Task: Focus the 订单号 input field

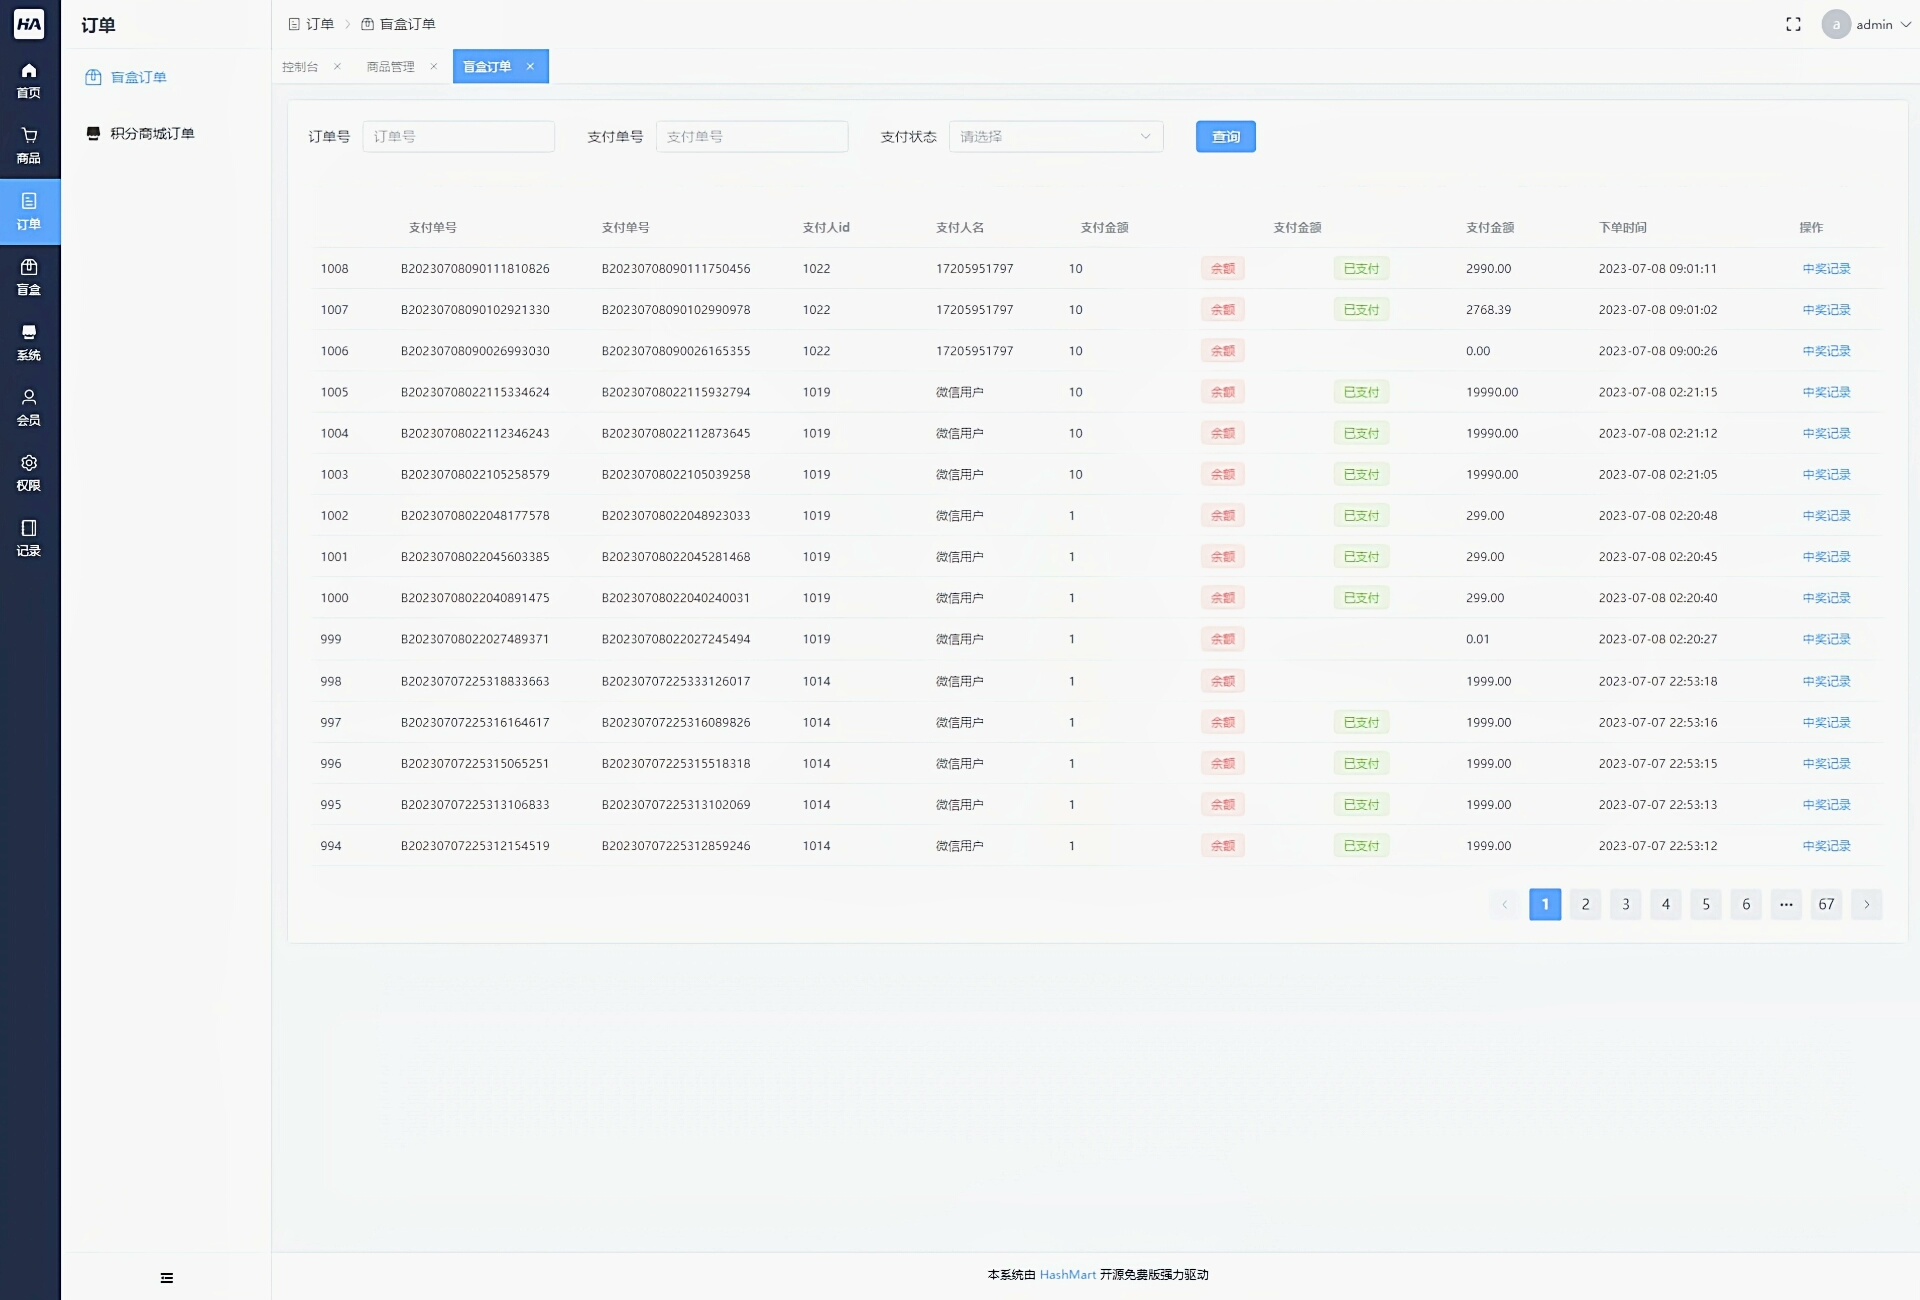Action: (458, 136)
